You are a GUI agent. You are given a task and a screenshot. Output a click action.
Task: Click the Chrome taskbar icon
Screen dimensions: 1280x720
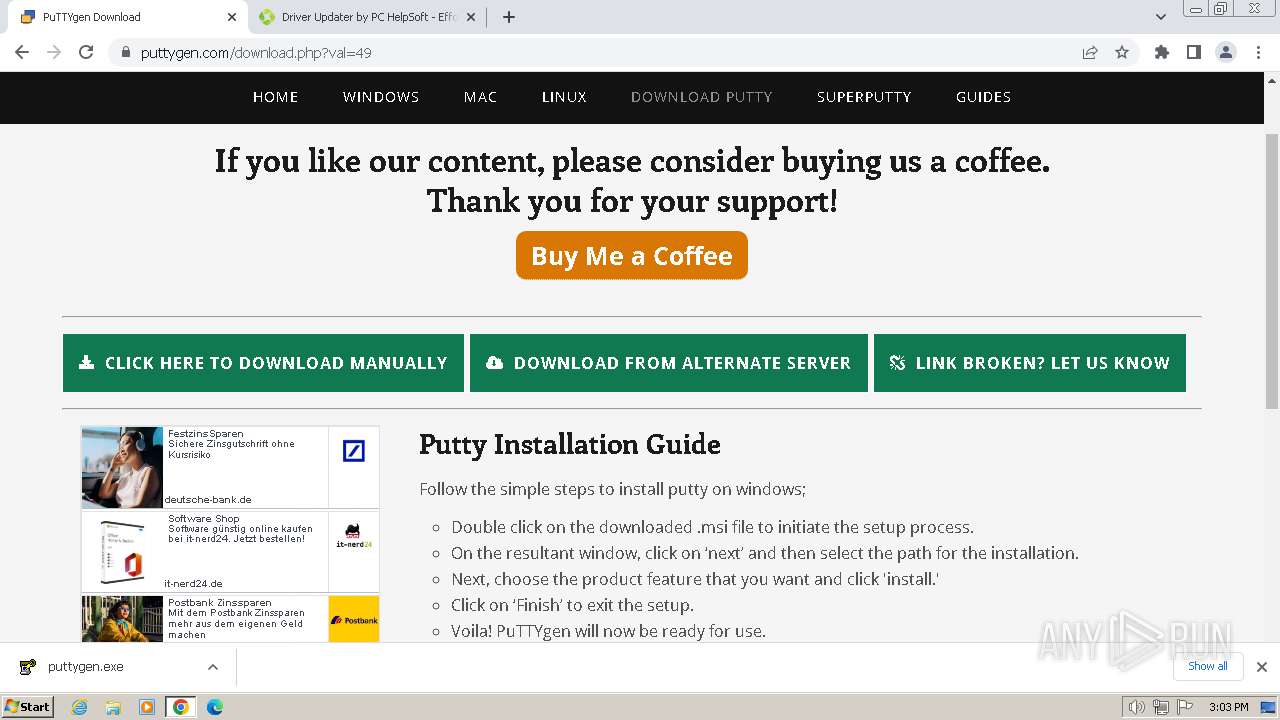pos(181,707)
